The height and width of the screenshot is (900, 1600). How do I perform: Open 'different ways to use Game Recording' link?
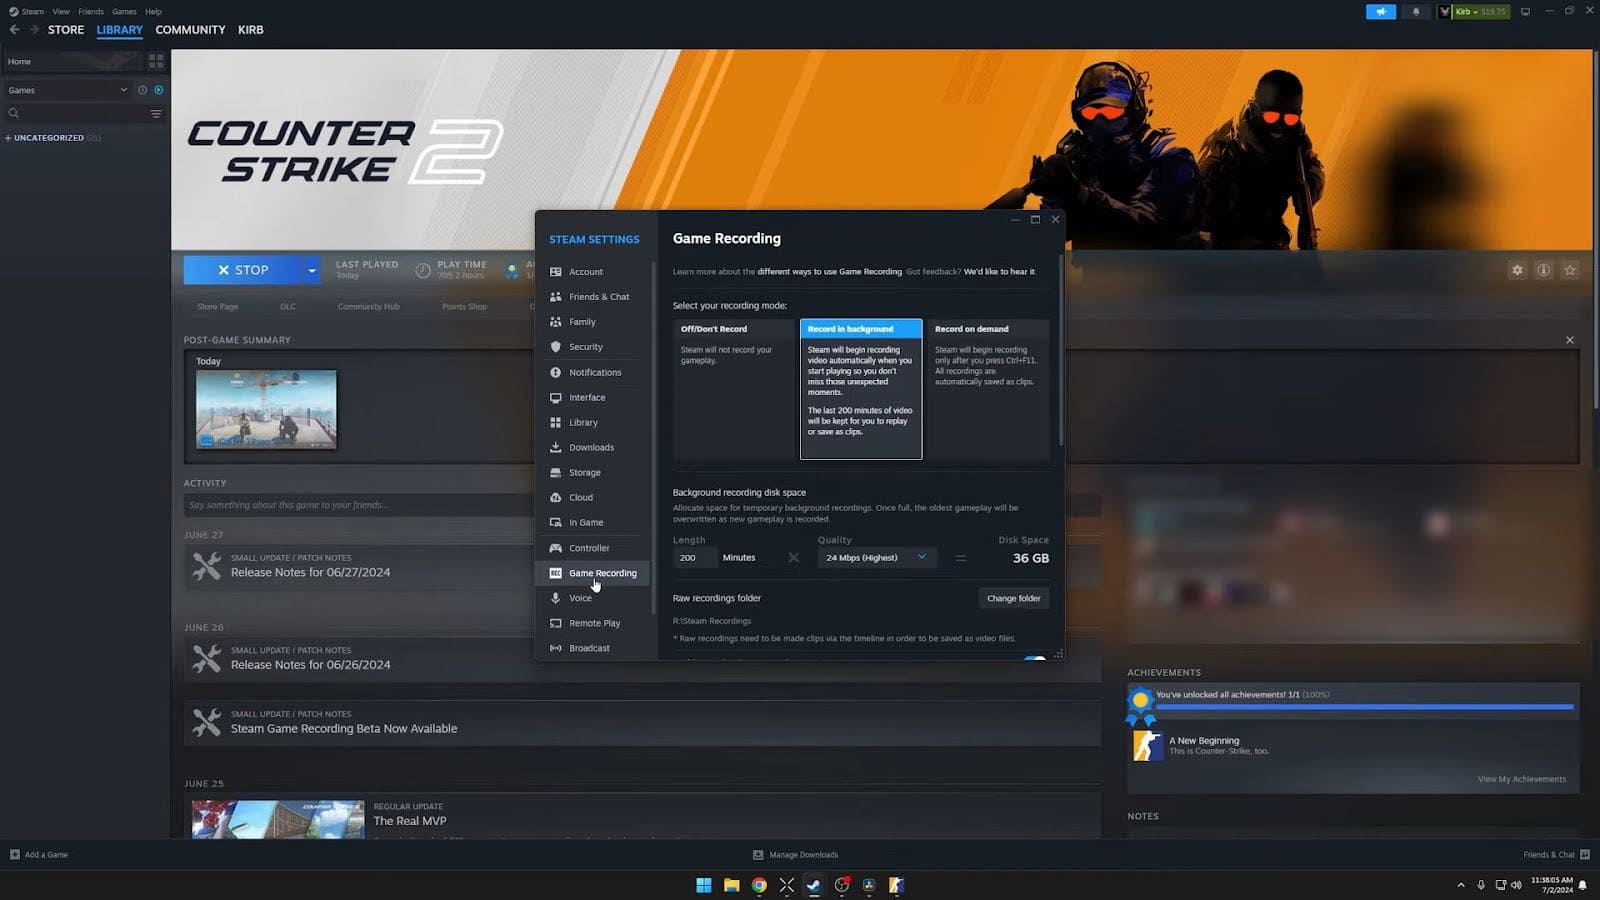coord(829,272)
